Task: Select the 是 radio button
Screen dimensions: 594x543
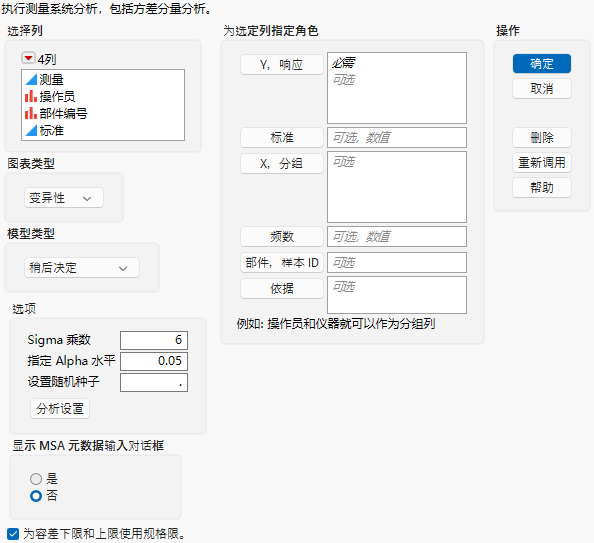Action: coord(36,479)
